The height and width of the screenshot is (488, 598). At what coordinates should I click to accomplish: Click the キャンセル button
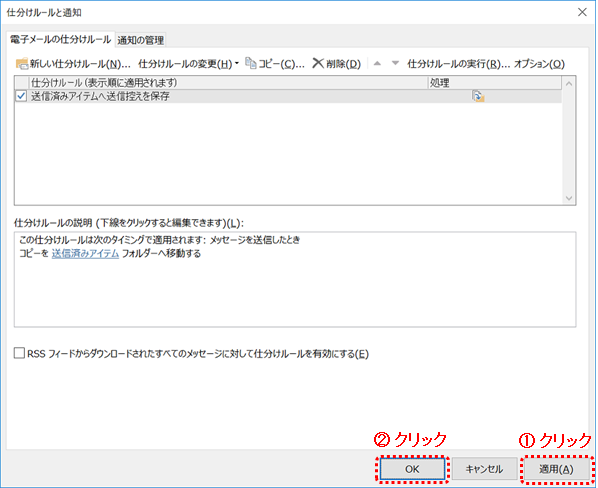pyautogui.click(x=484, y=469)
